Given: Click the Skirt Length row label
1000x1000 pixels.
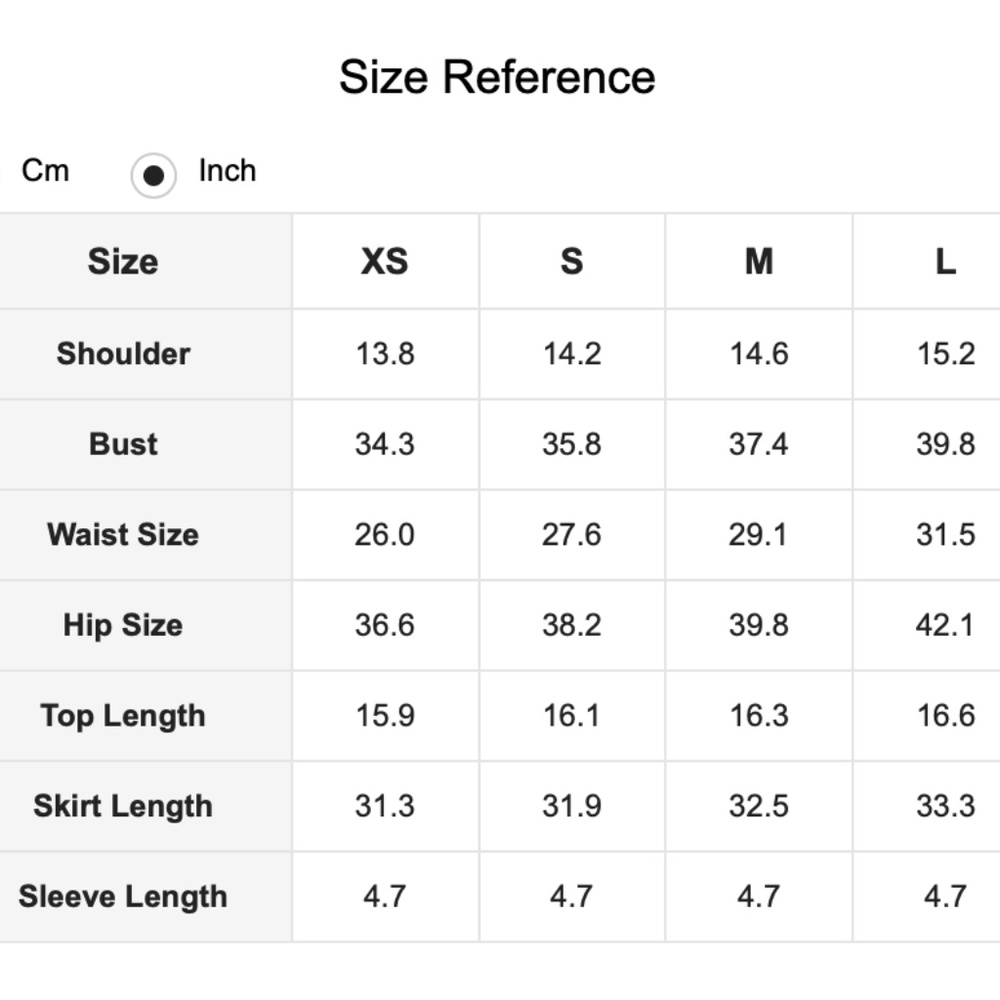Looking at the screenshot, I should (123, 806).
